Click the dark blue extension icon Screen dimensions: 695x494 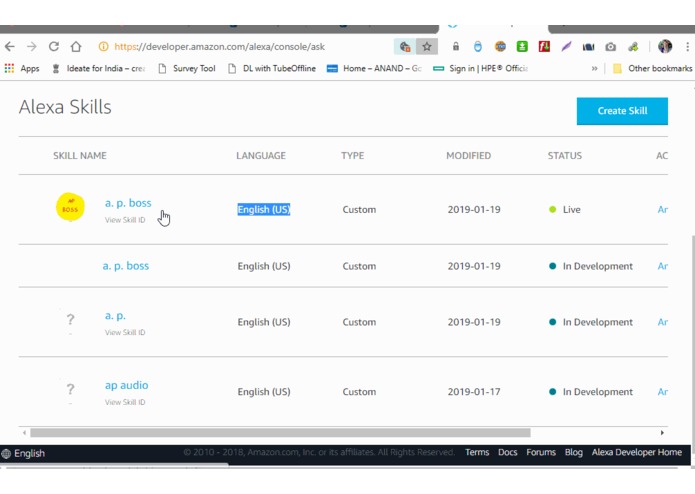(588, 47)
